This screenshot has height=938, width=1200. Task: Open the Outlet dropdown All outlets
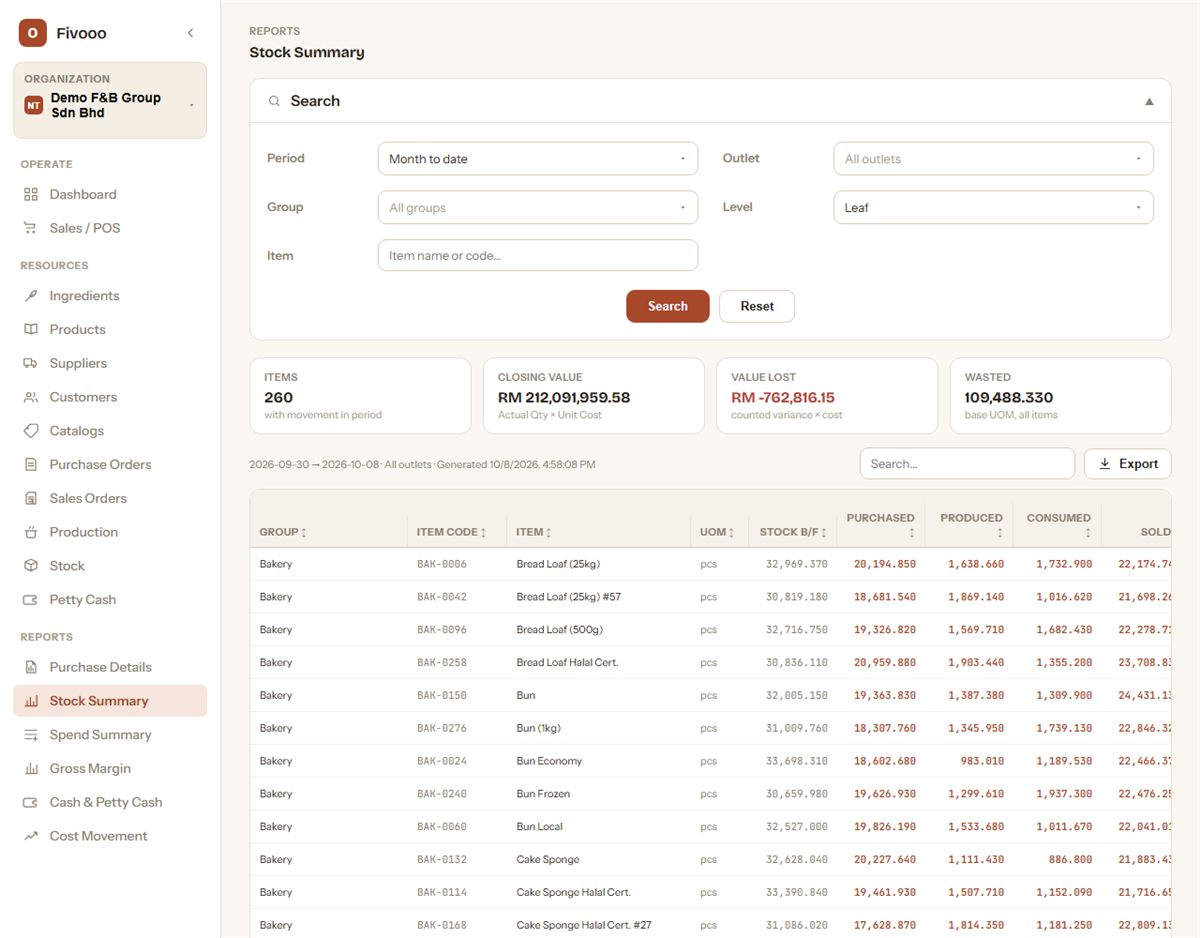click(993, 159)
